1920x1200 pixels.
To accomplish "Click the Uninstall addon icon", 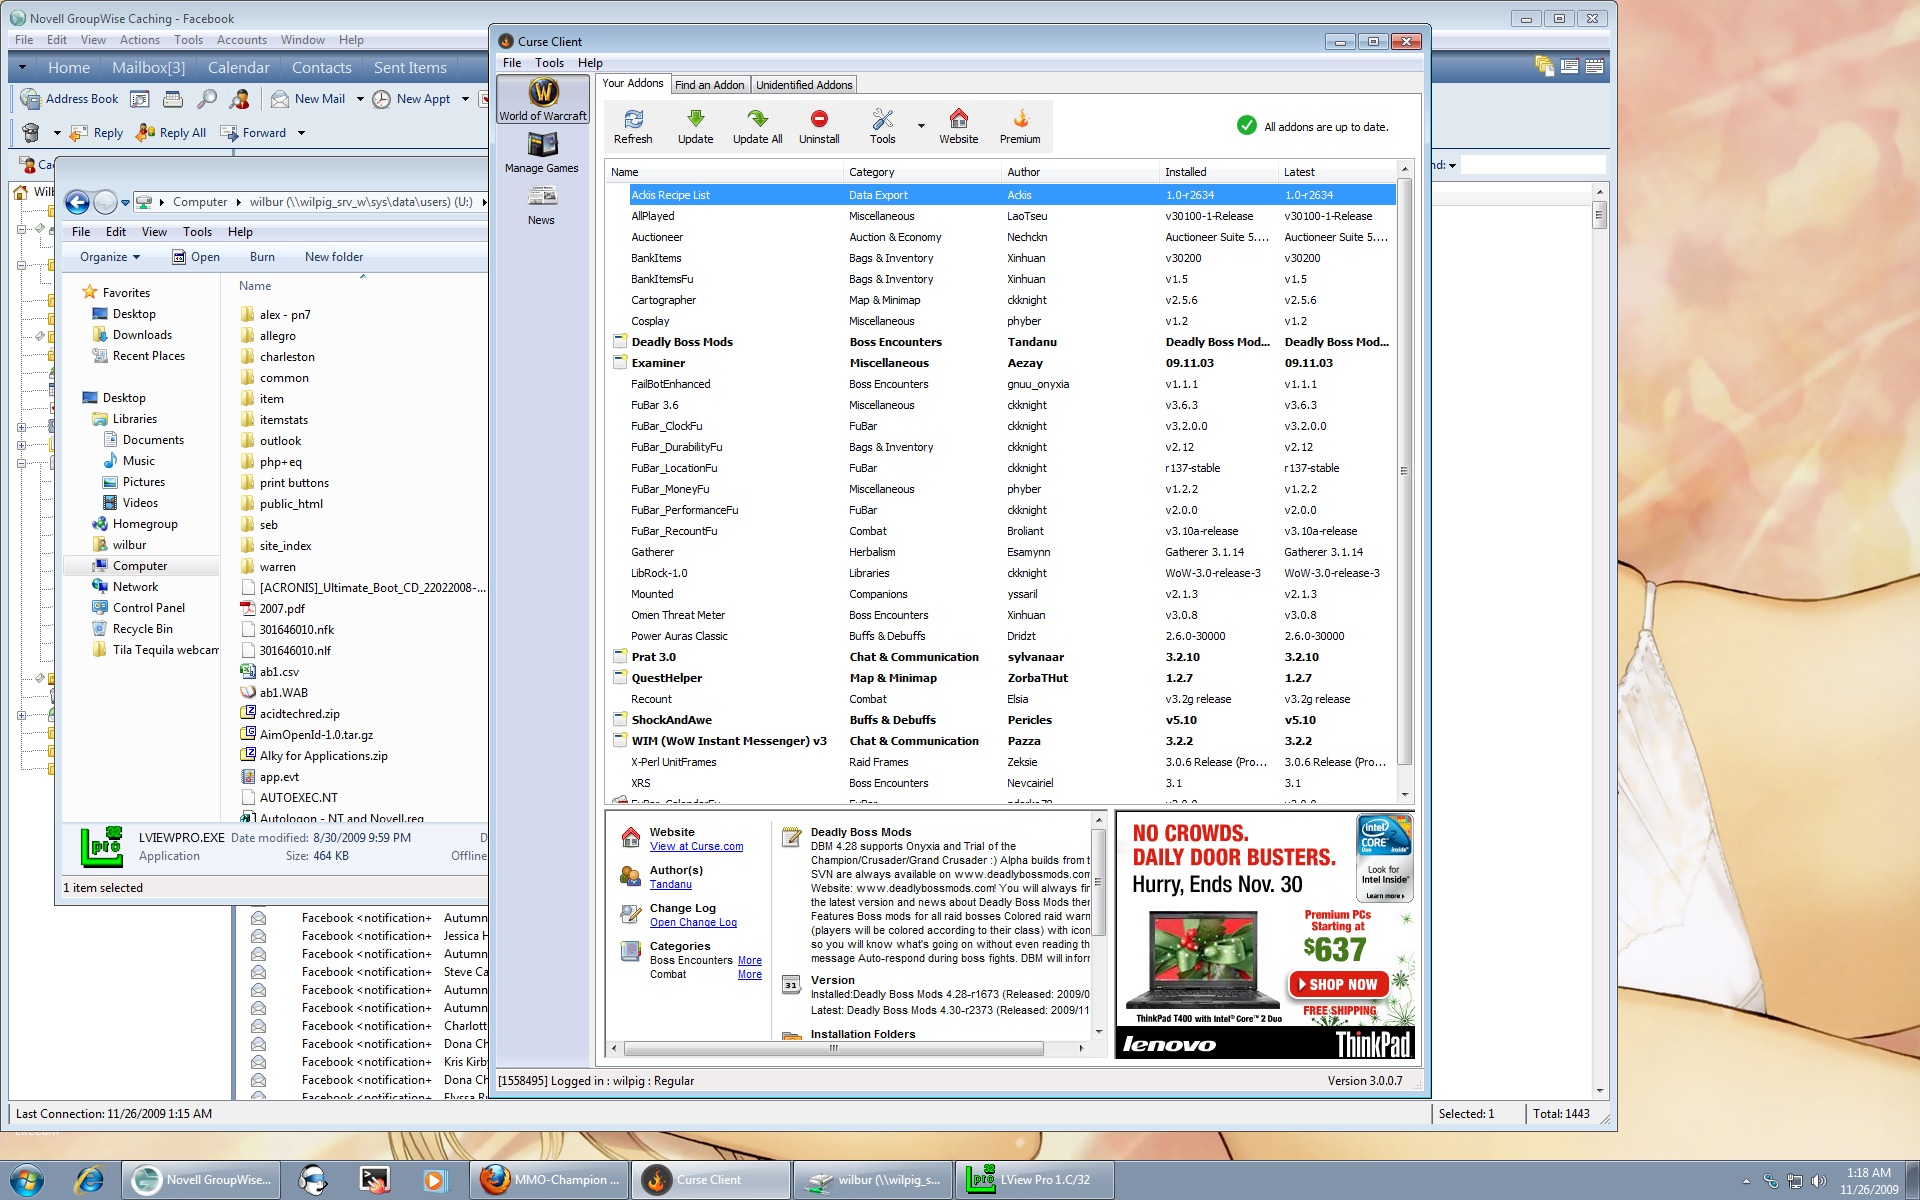I will pos(819,127).
